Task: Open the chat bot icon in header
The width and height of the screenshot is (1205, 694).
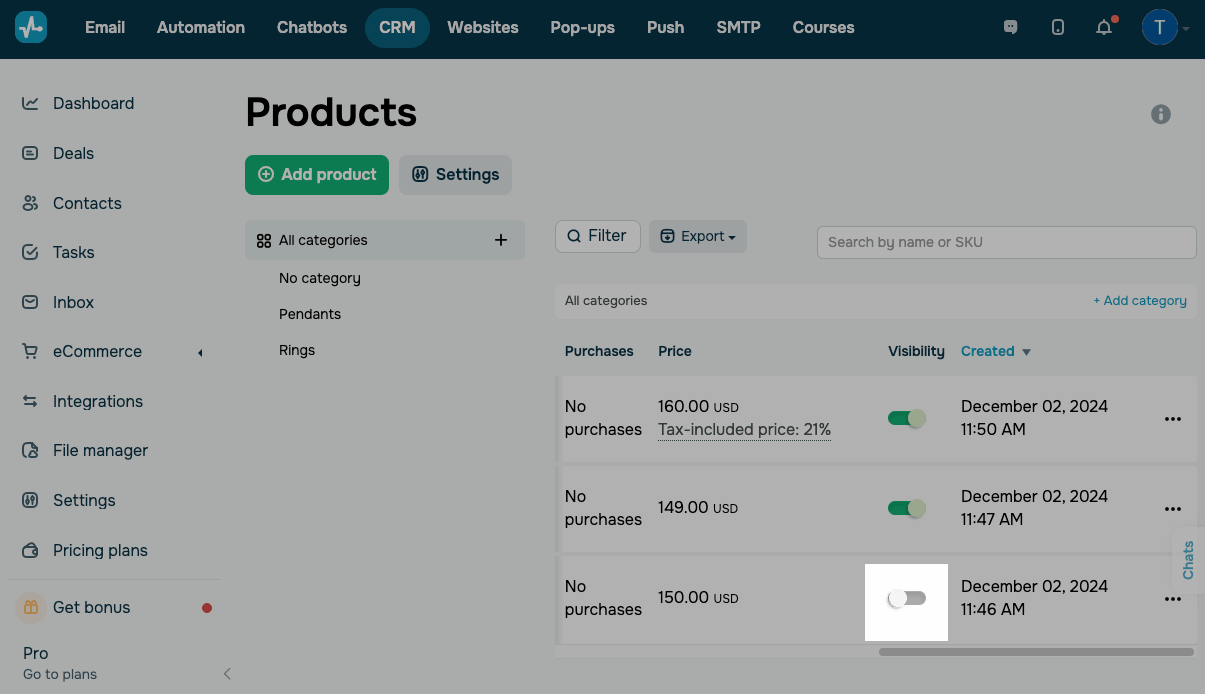Action: pyautogui.click(x=1010, y=28)
